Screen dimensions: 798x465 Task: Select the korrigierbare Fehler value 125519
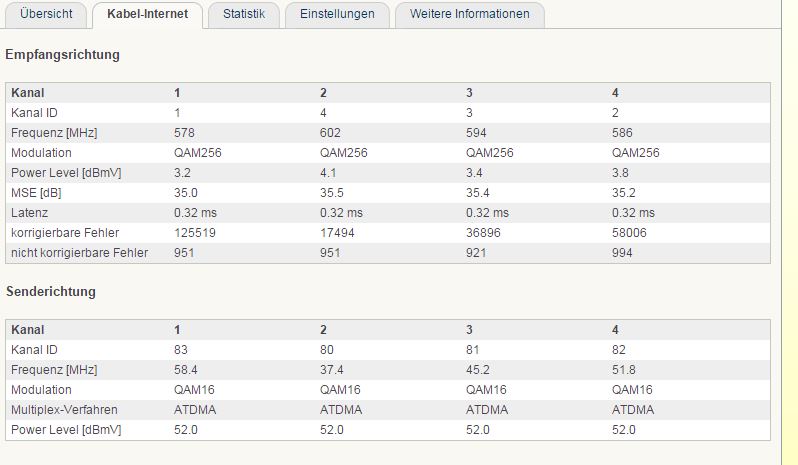196,233
